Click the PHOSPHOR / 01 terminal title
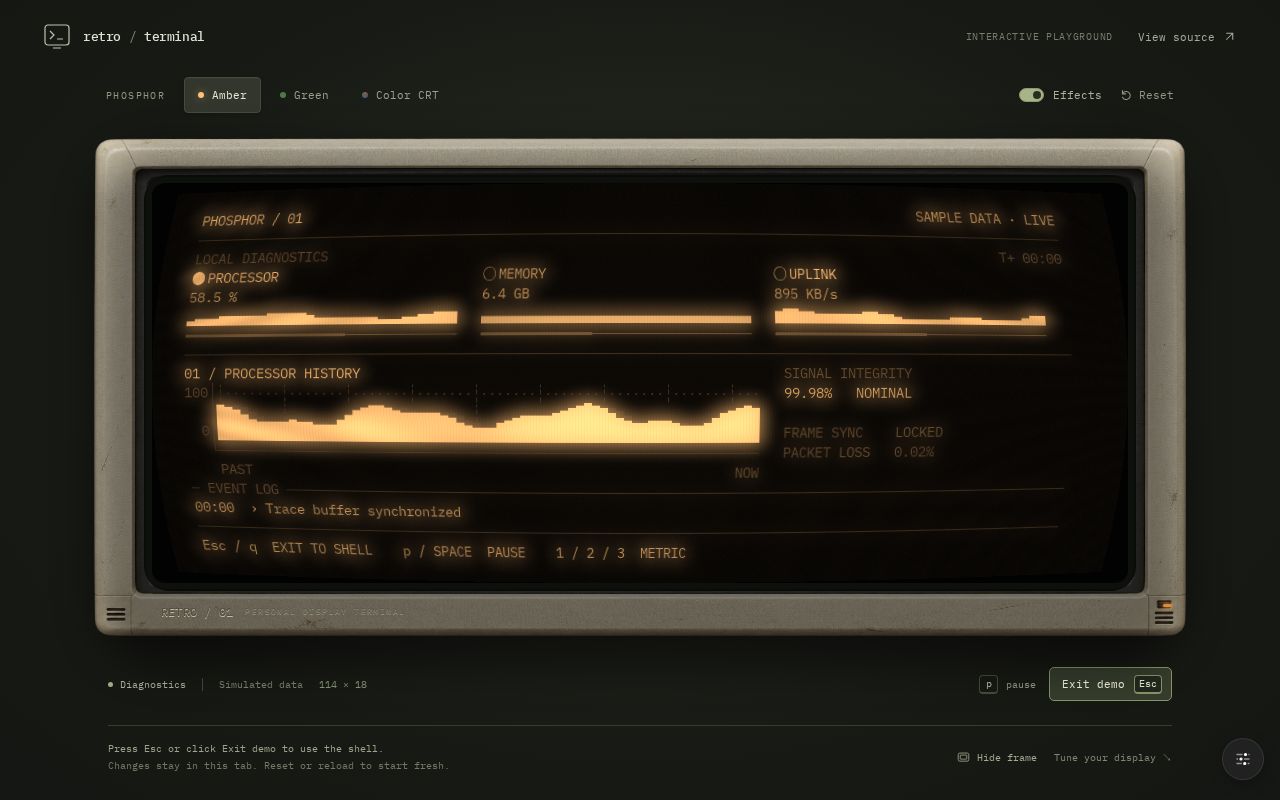Image resolution: width=1280 pixels, height=800 pixels. [252, 219]
